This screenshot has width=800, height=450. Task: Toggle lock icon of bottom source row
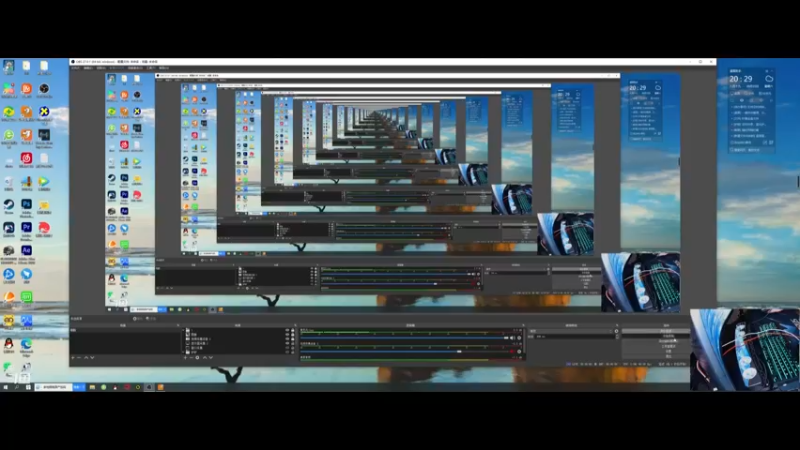pos(293,352)
